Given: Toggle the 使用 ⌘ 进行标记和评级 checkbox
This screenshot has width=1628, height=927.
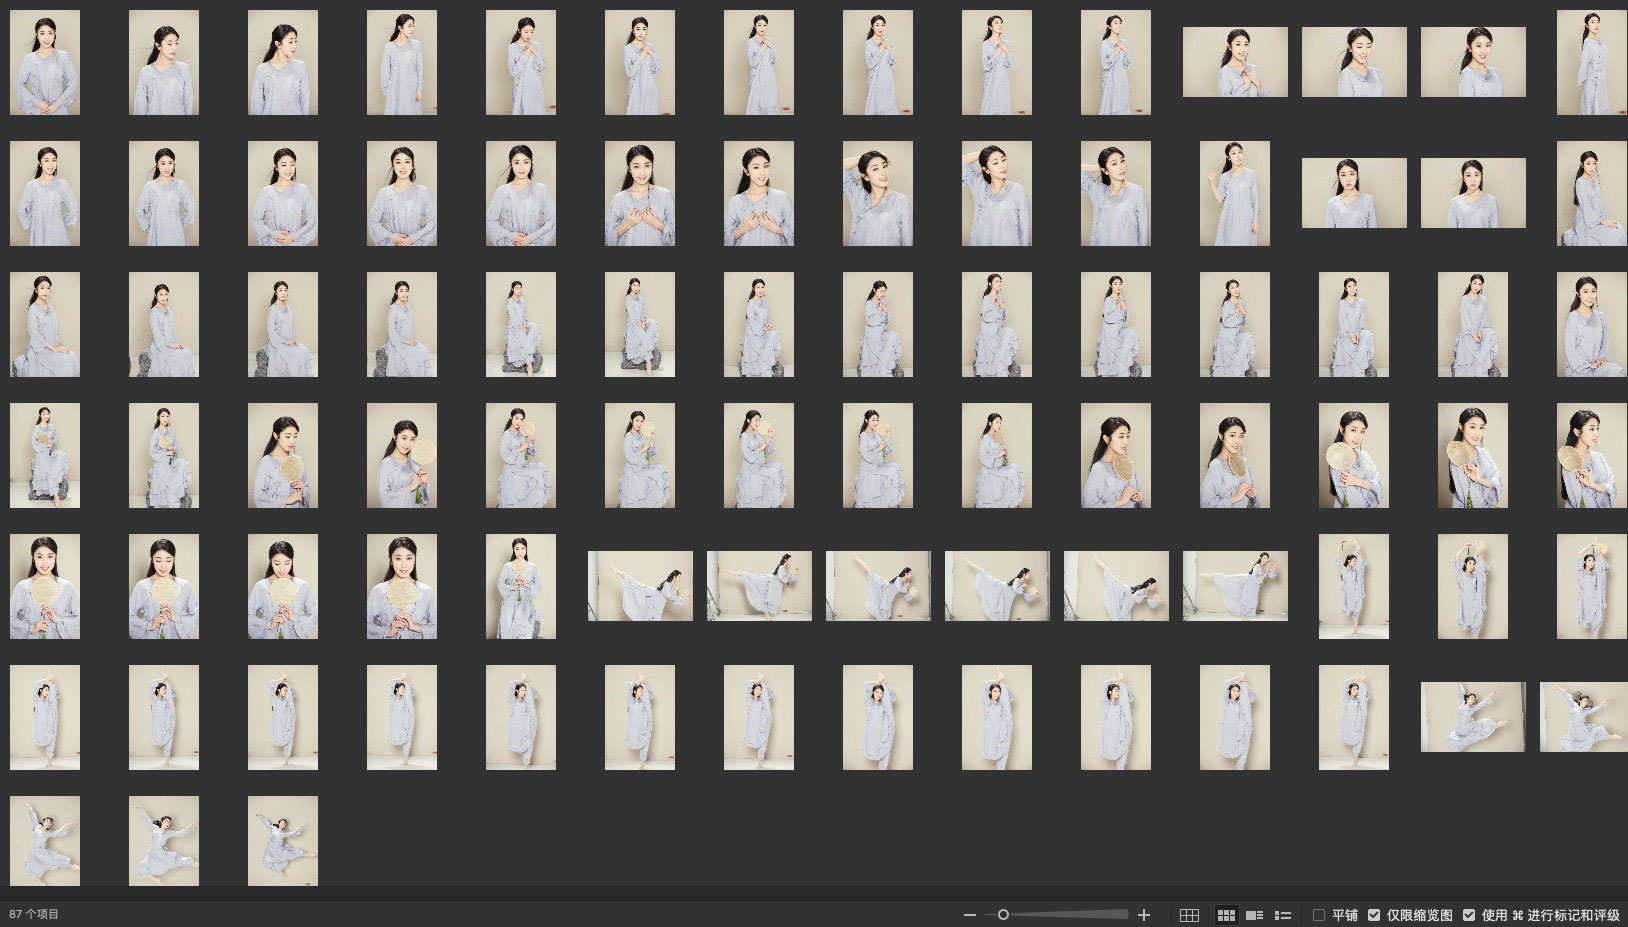Looking at the screenshot, I should pyautogui.click(x=1469, y=915).
